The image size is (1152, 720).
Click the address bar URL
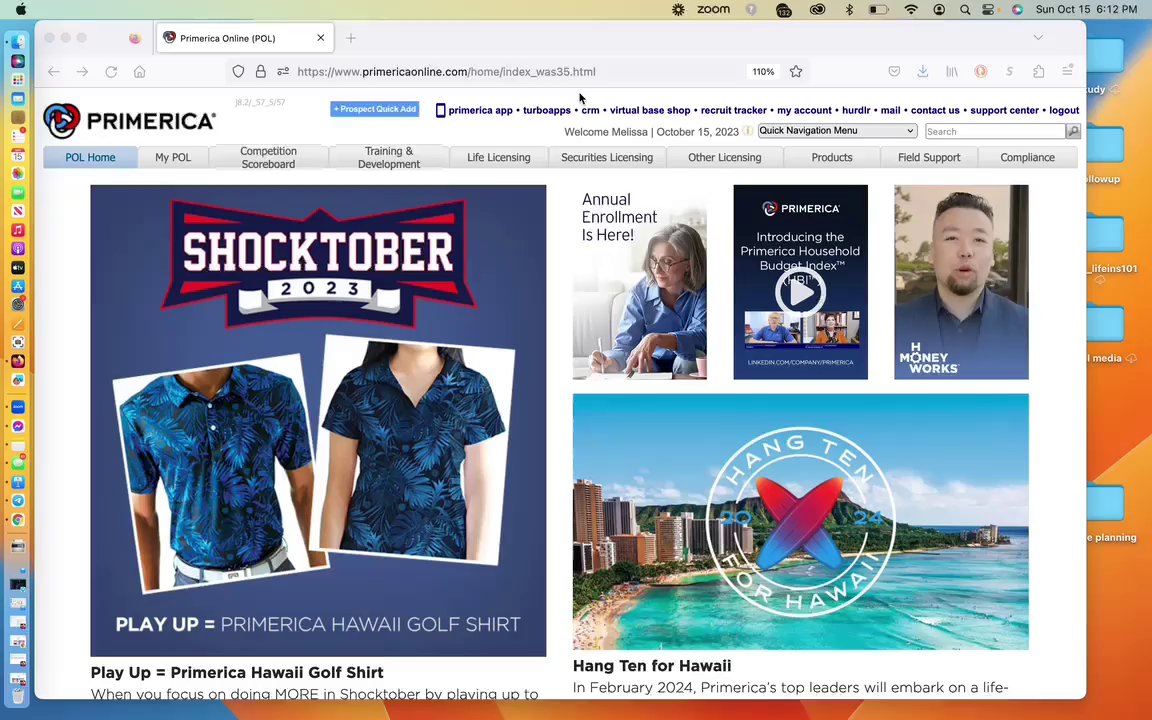pyautogui.click(x=446, y=71)
